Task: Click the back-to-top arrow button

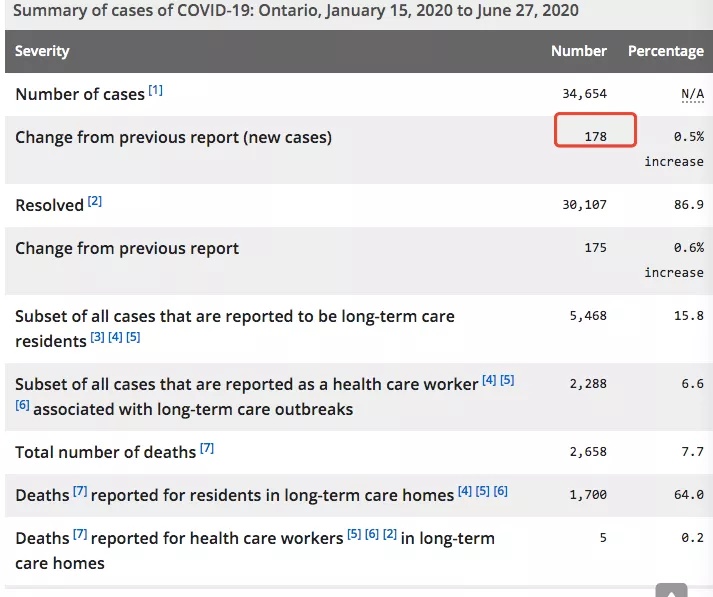Action: pos(671,590)
